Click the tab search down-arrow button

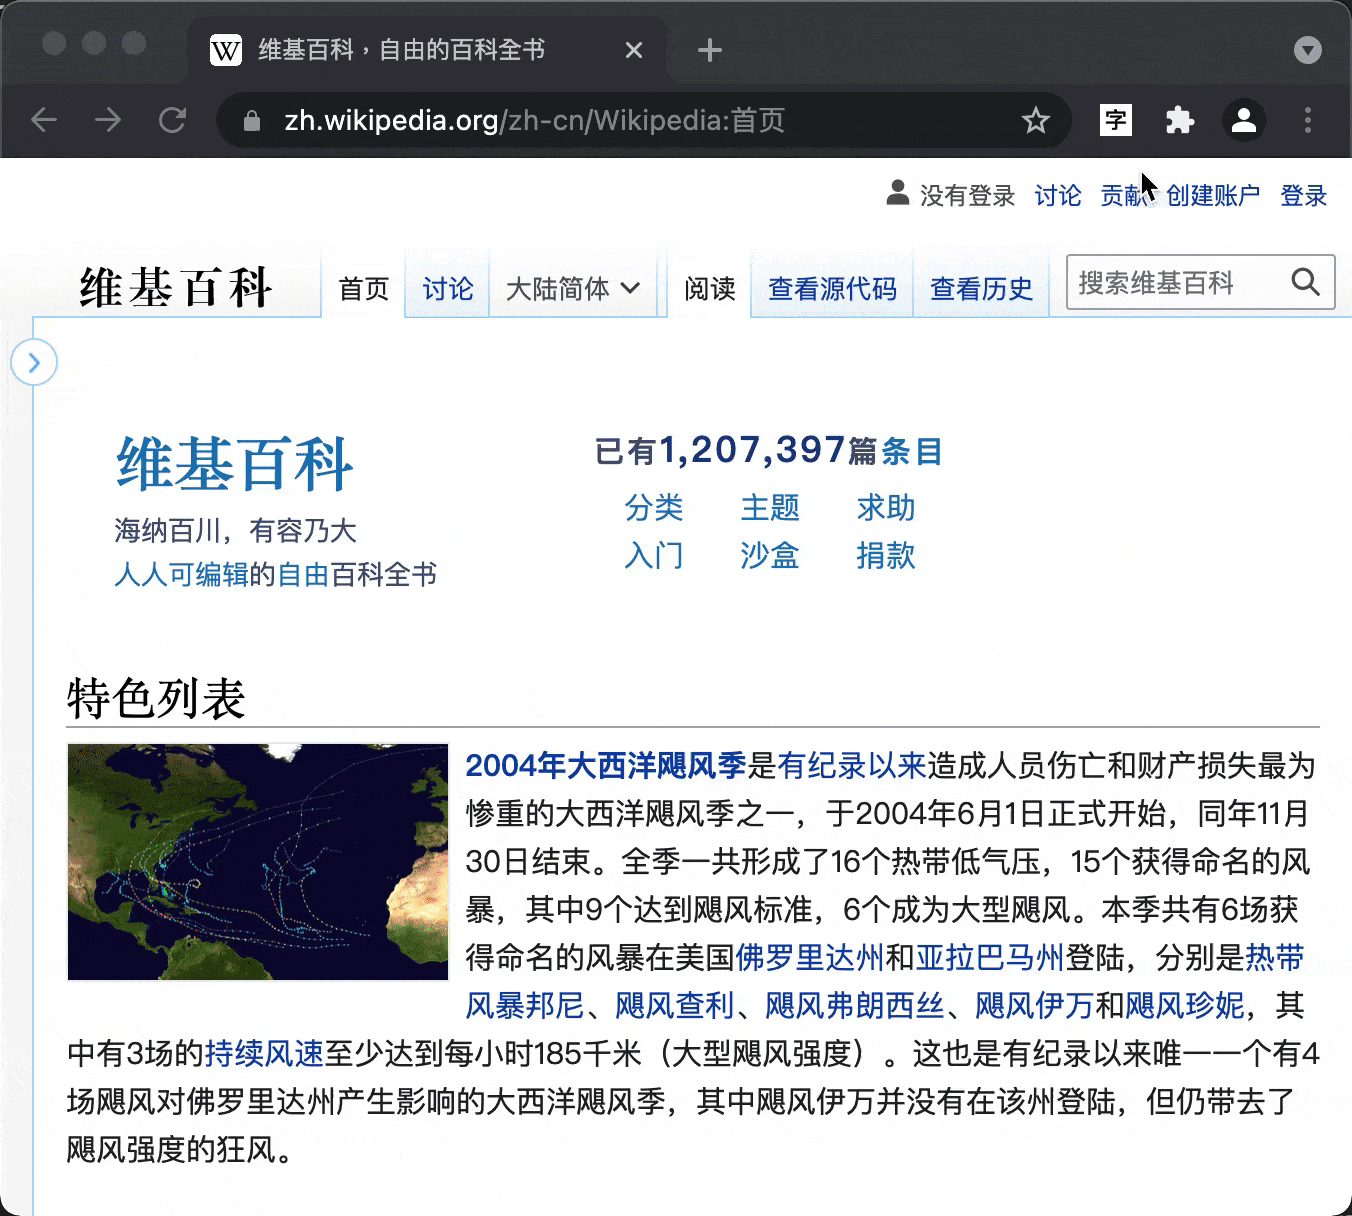1308,50
